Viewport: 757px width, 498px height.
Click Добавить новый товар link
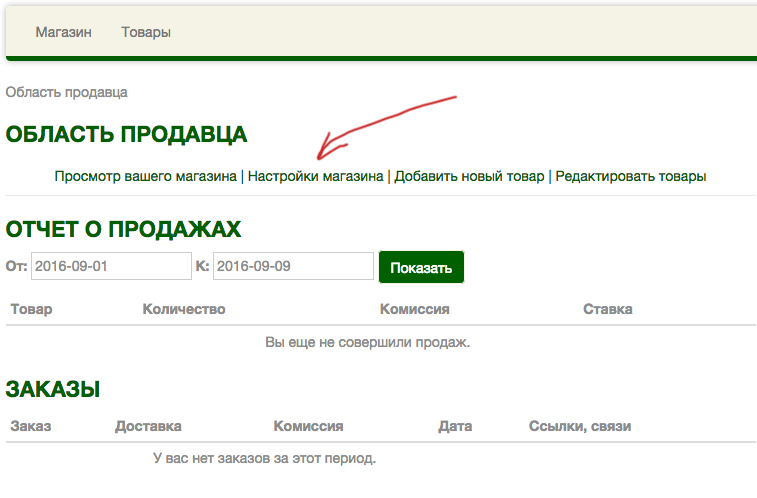pos(469,176)
